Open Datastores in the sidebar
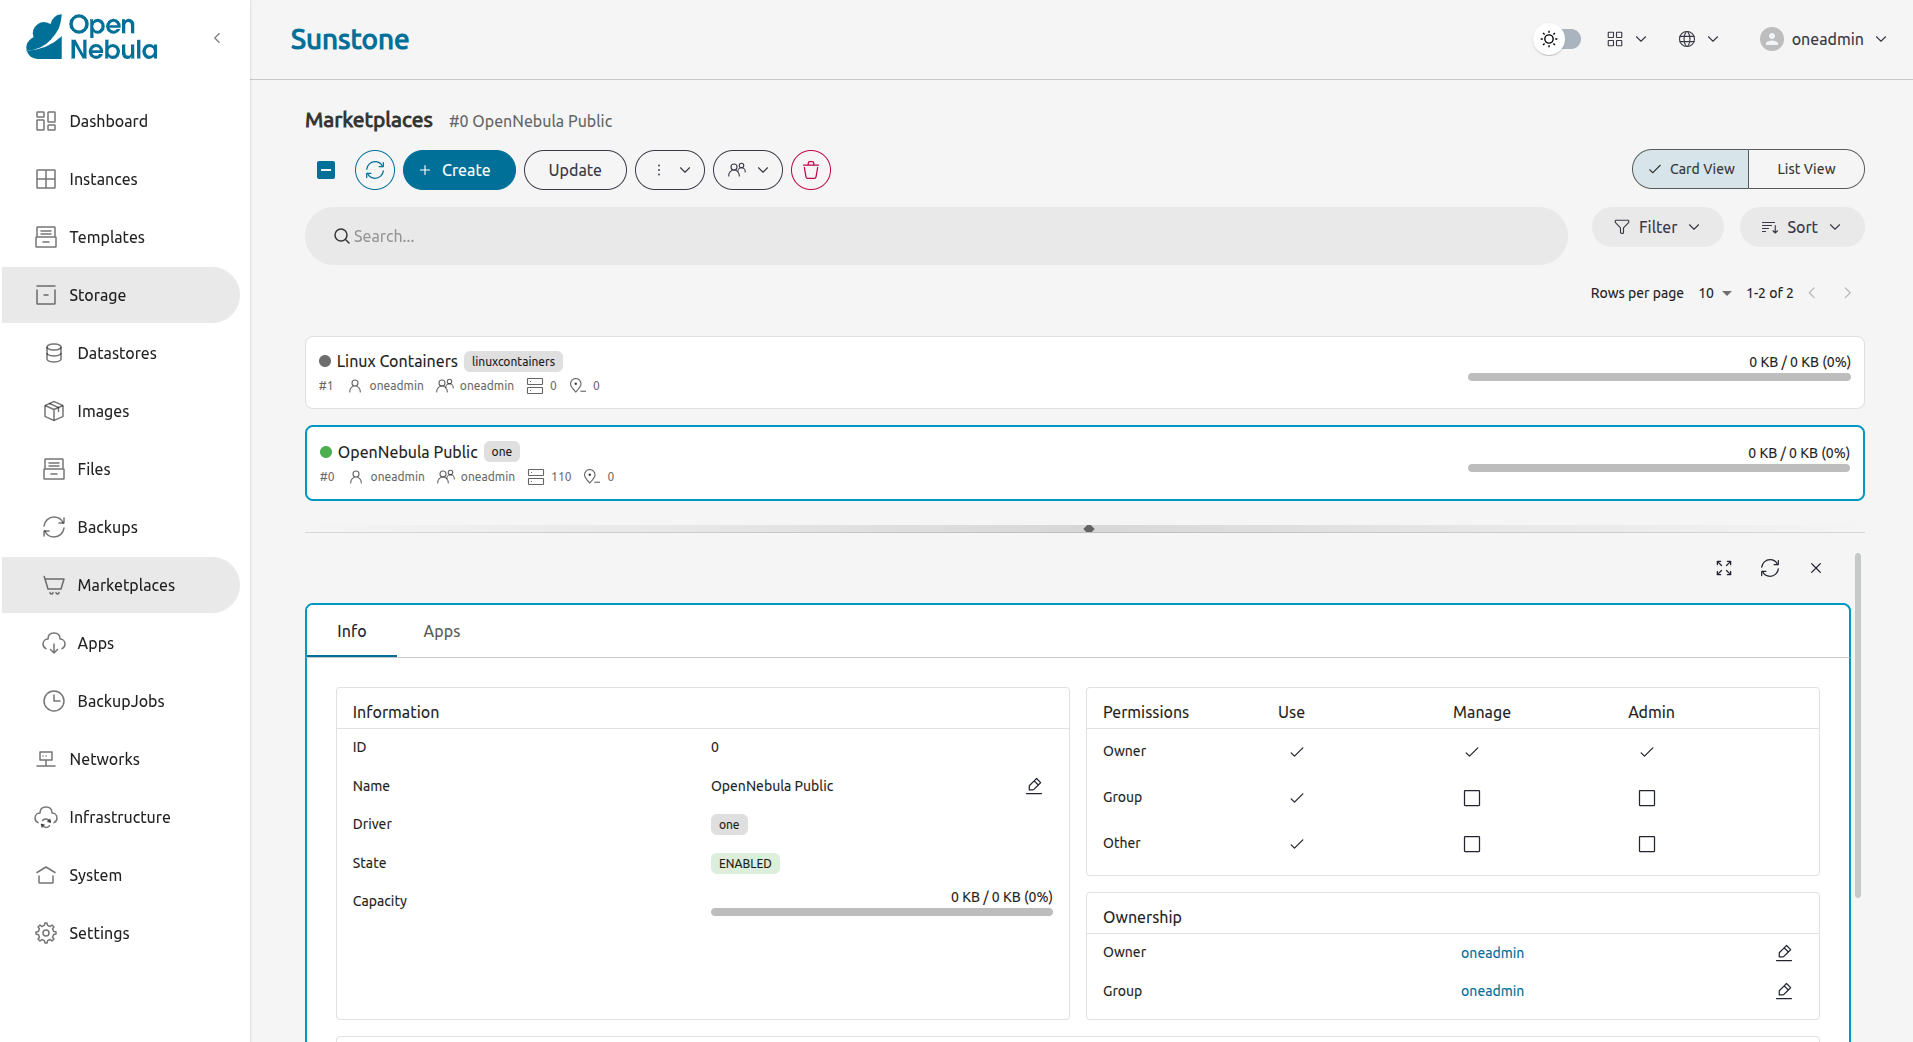Screen dimensions: 1913x1042 117,353
